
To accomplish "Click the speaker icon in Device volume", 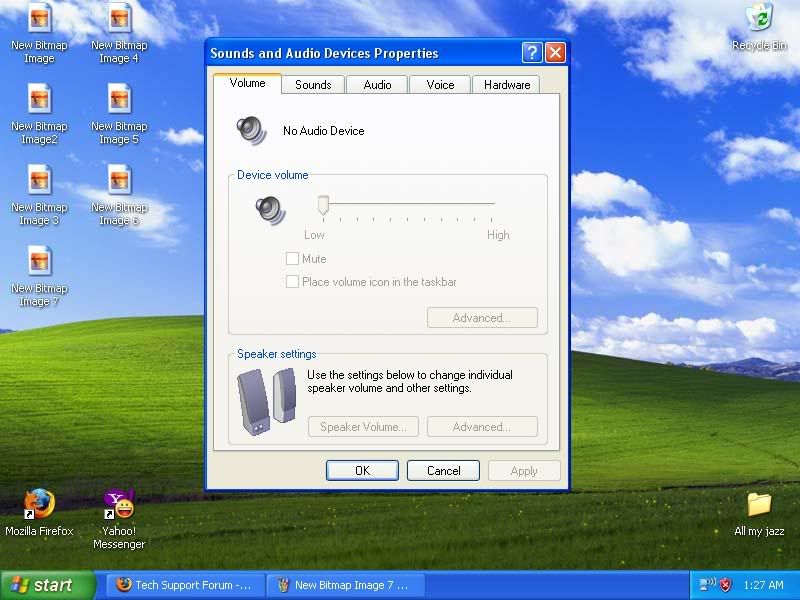I will click(270, 210).
